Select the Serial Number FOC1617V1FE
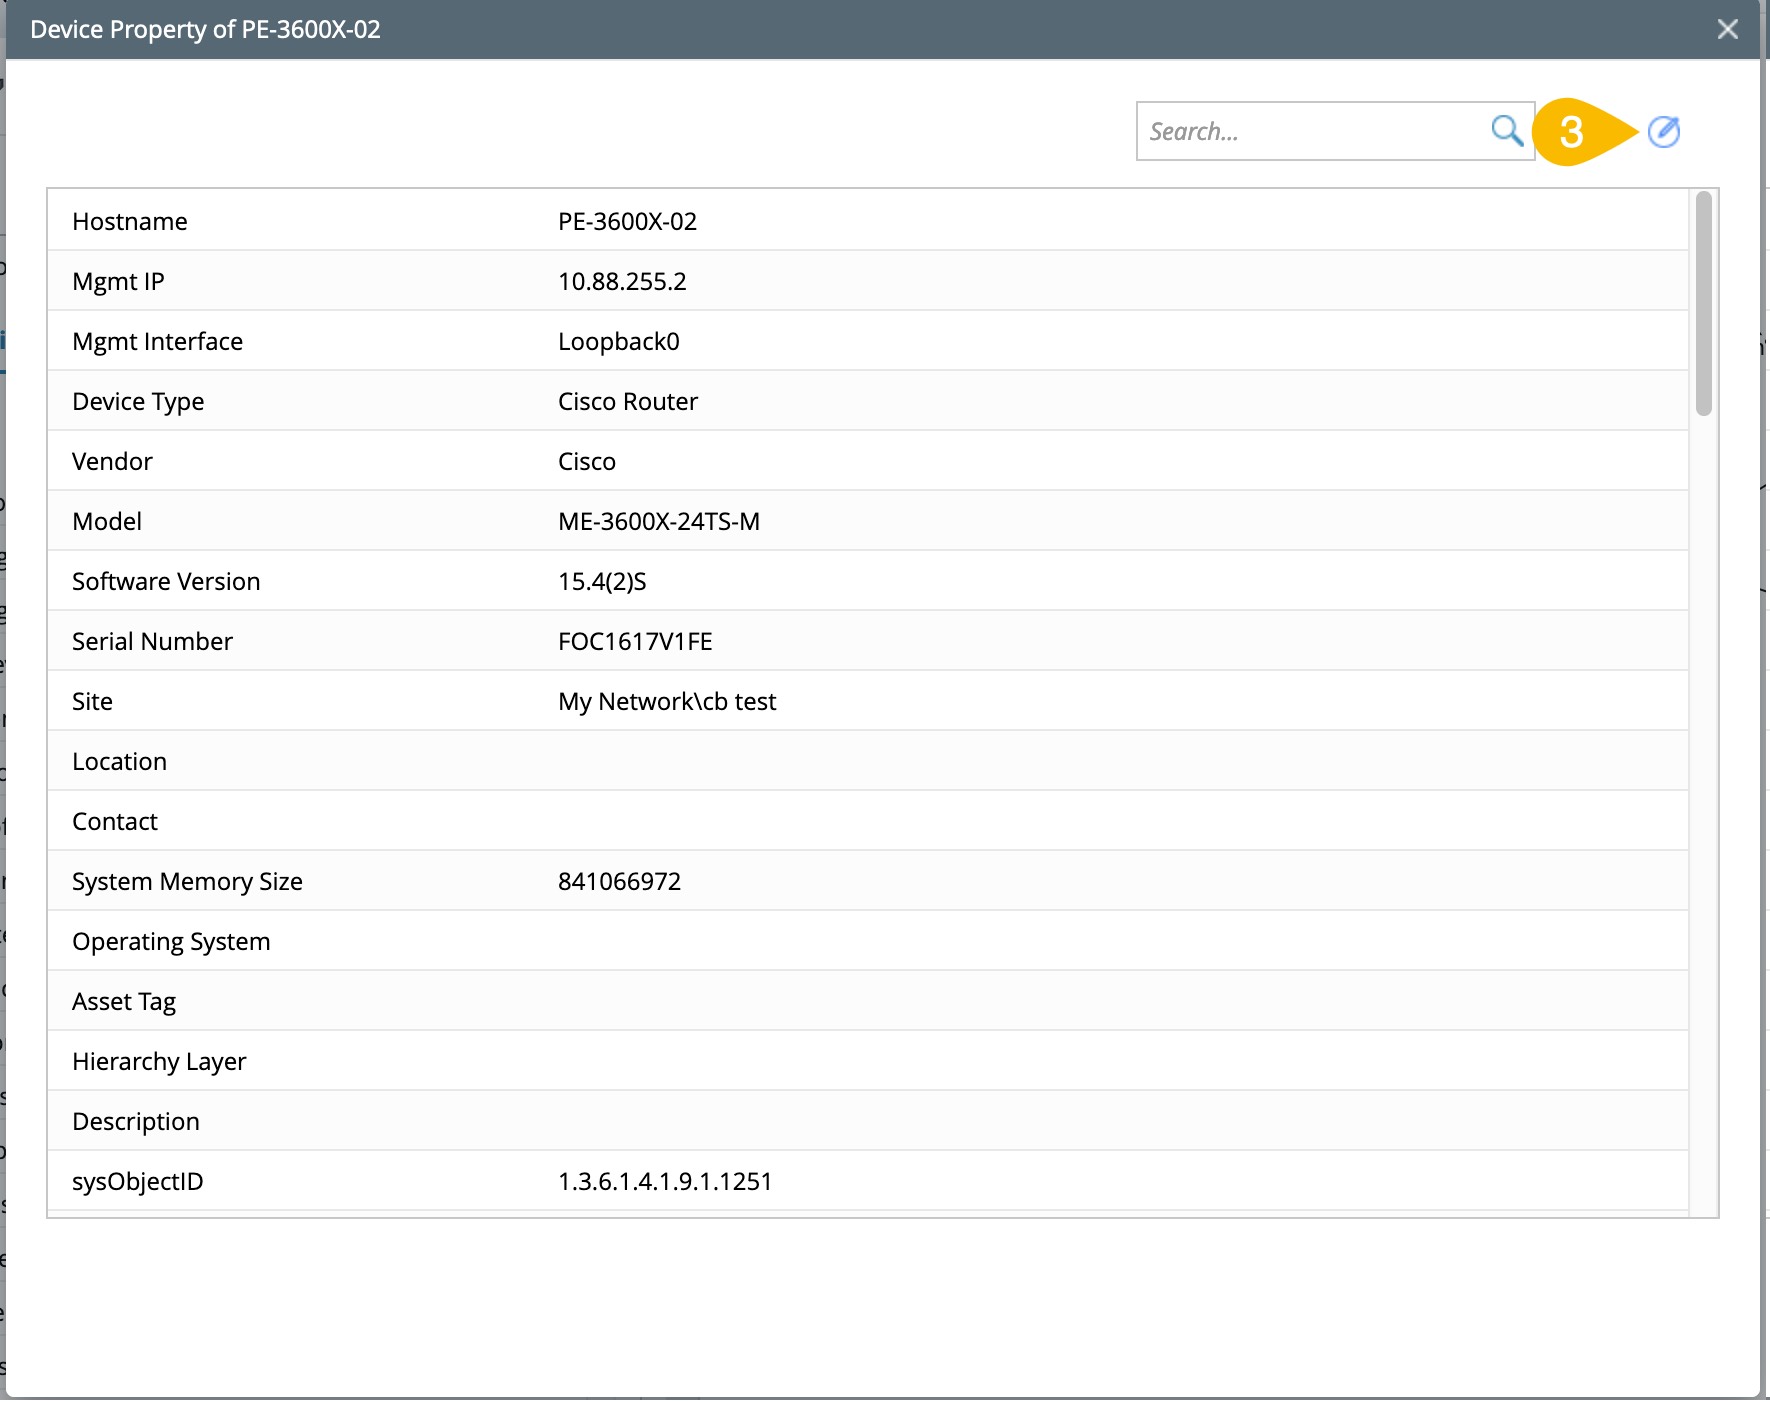Image resolution: width=1770 pixels, height=1402 pixels. tap(635, 641)
